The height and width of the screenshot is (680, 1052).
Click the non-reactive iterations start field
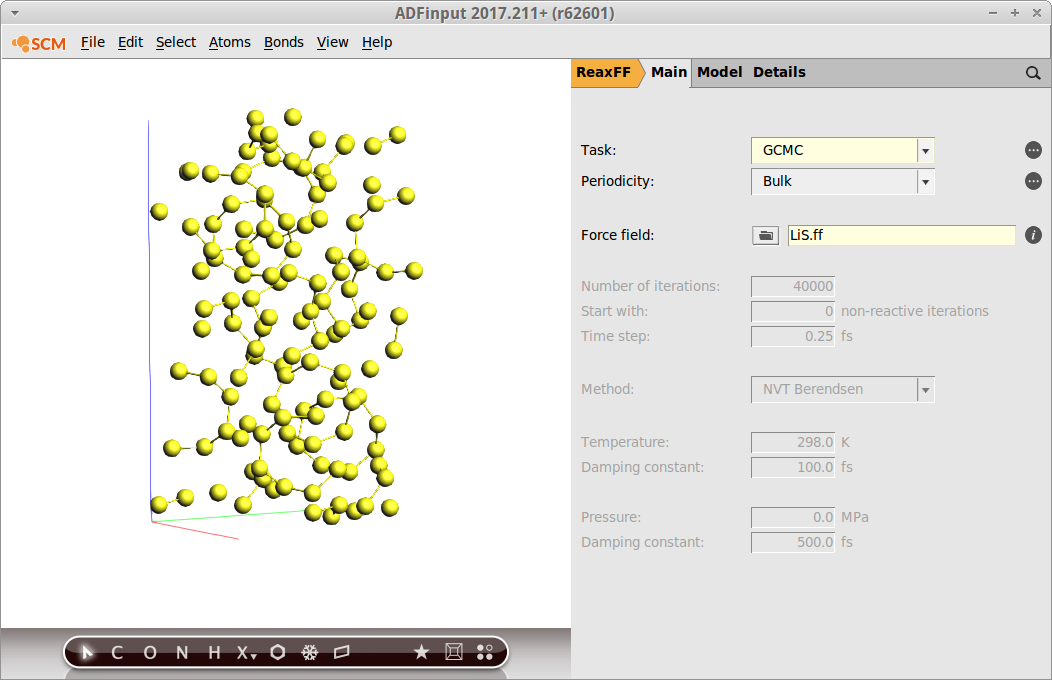point(793,311)
